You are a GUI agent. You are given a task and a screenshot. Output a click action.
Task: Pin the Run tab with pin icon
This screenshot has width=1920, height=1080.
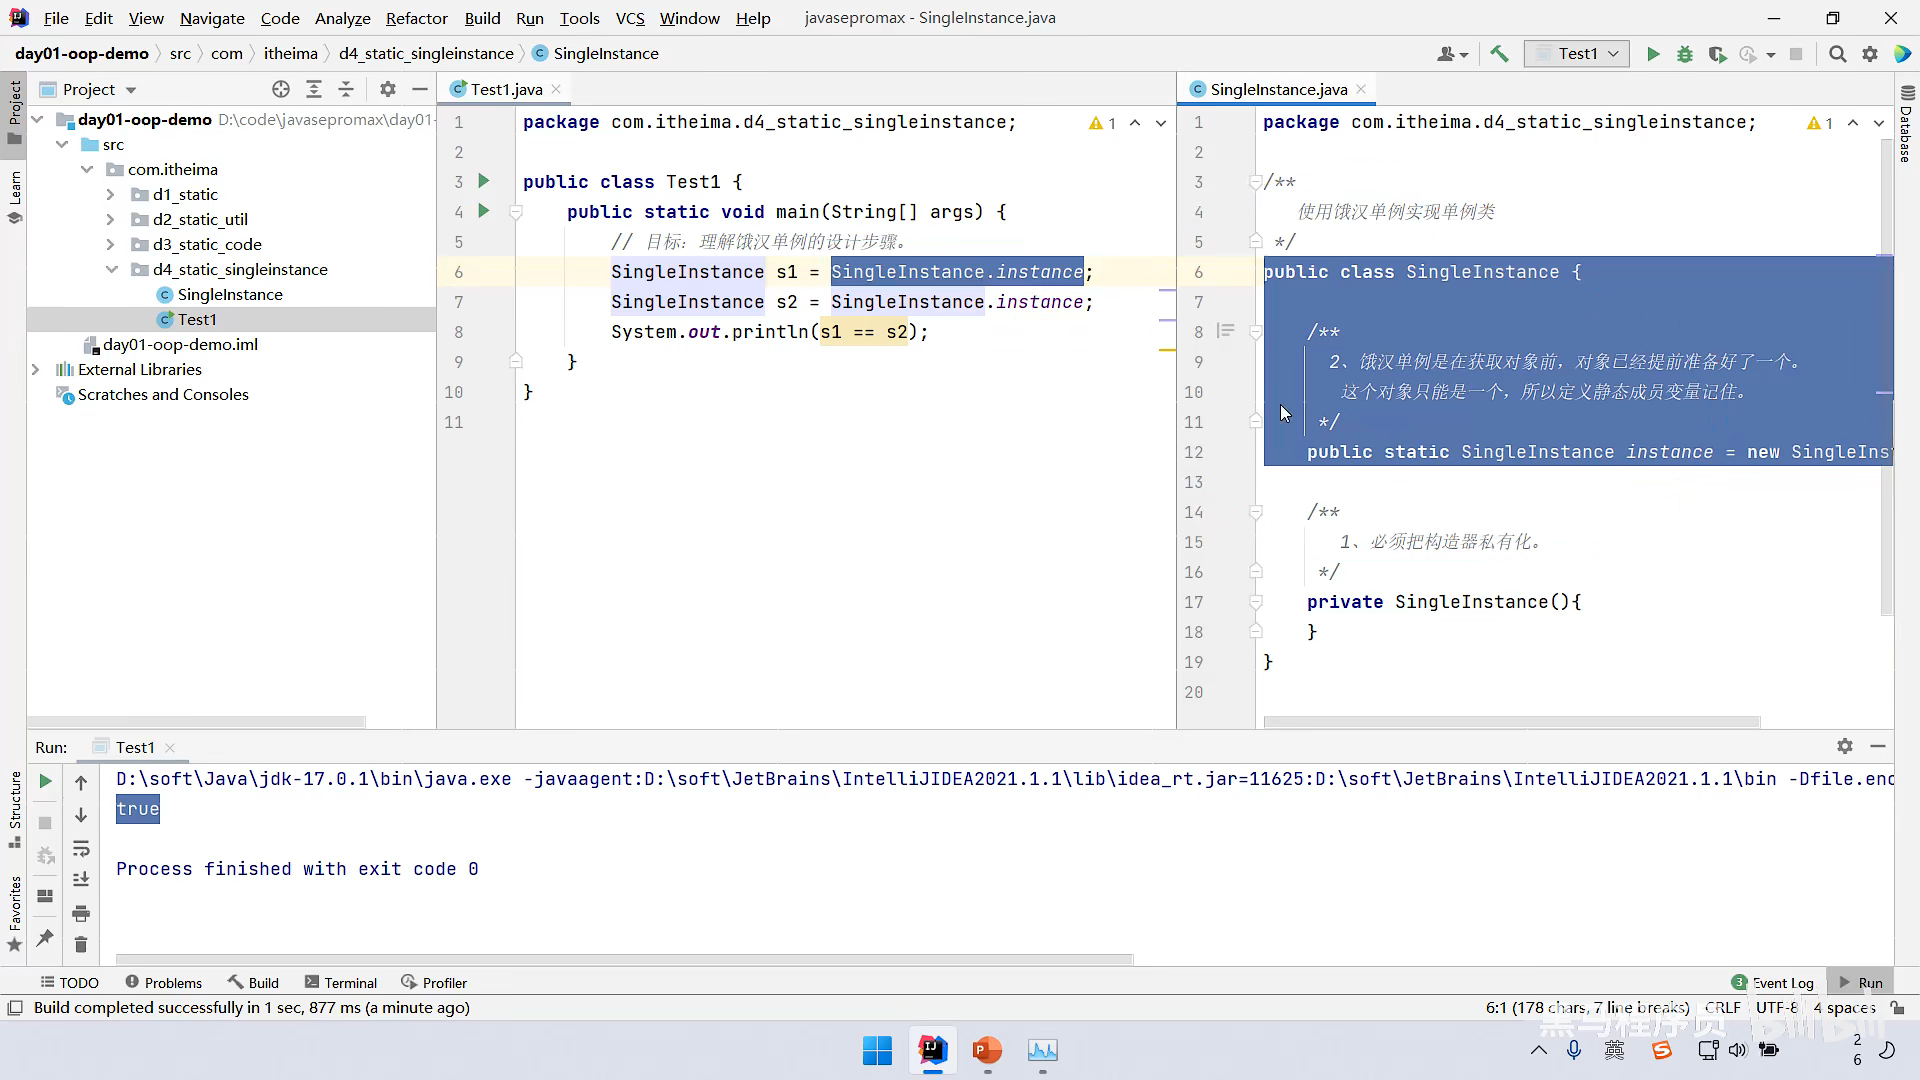tap(45, 937)
